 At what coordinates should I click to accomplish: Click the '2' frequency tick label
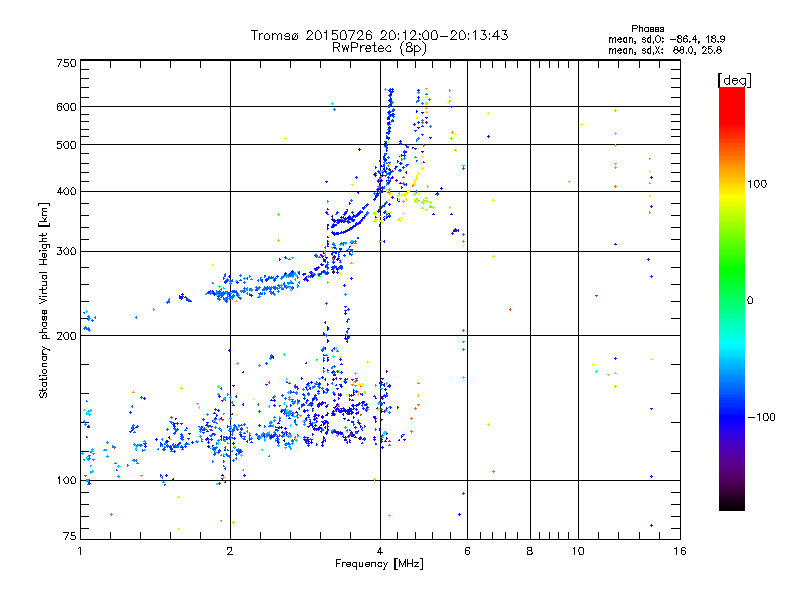click(x=230, y=551)
